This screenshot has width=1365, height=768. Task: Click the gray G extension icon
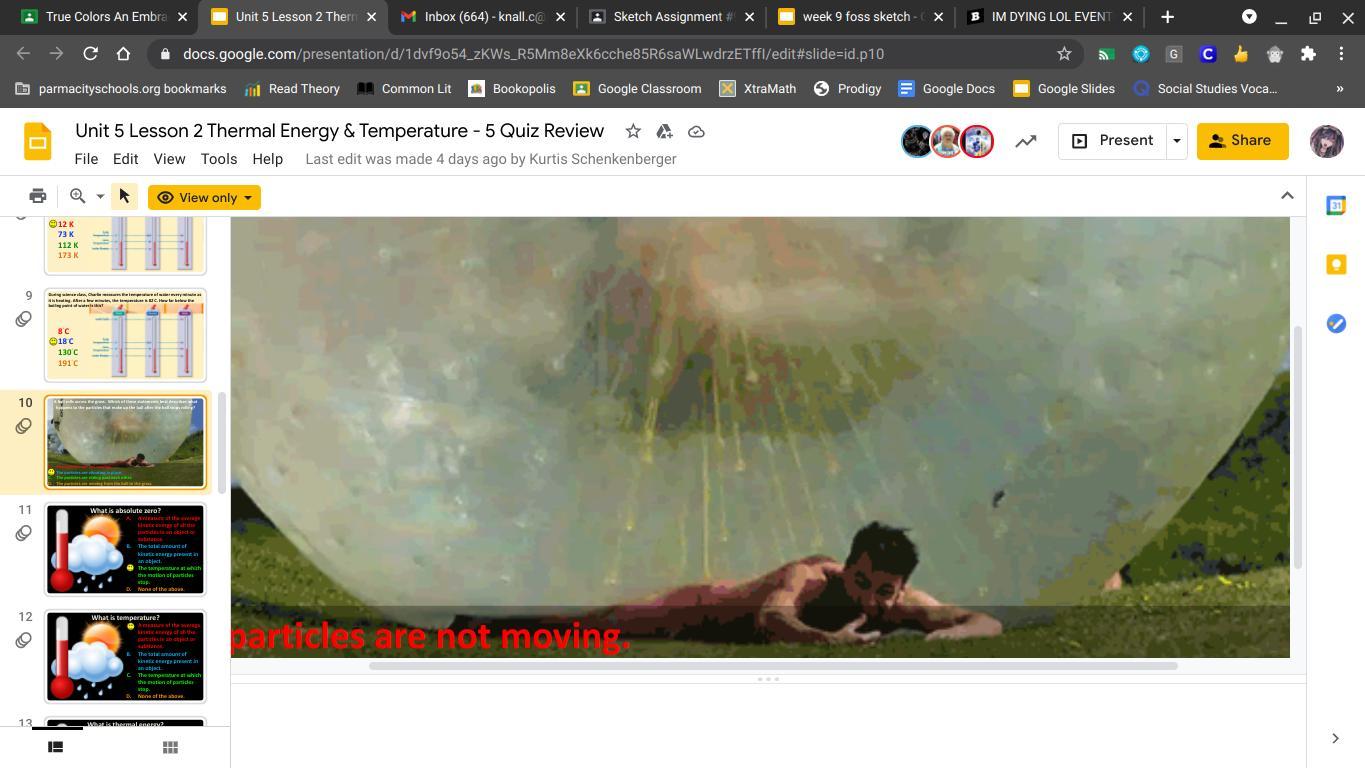tap(1173, 54)
